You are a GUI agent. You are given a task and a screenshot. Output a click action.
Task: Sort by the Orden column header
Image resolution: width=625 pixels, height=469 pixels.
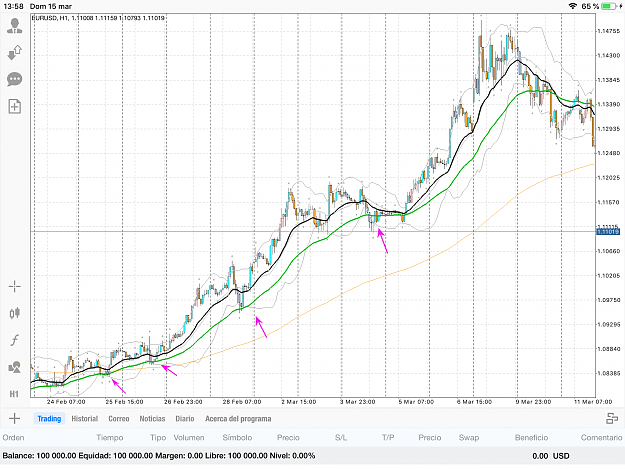point(14,438)
